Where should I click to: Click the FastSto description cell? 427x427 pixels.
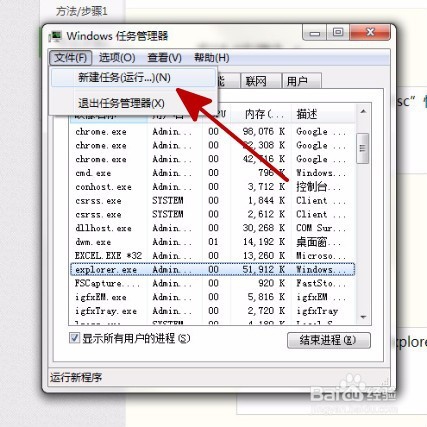[x=321, y=283]
